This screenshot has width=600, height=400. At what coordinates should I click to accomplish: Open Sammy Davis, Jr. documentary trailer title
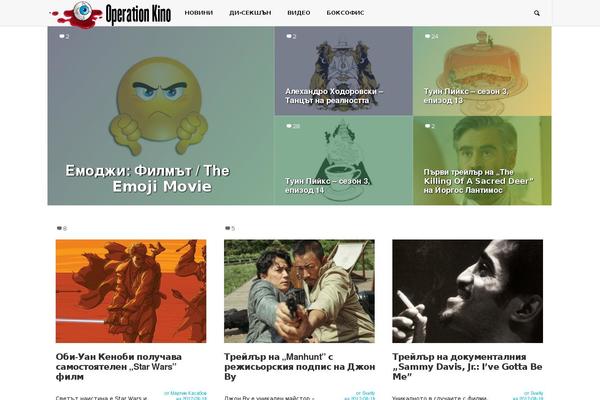click(467, 367)
